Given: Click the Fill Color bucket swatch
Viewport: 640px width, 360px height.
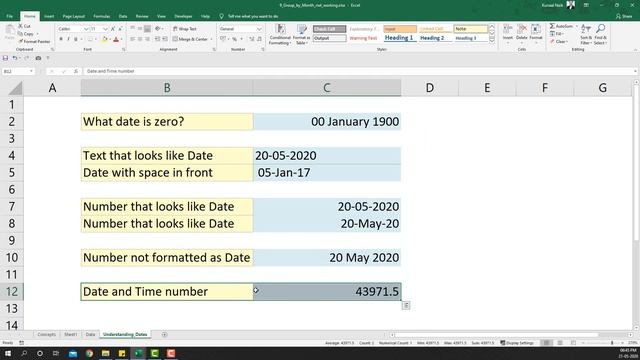Looking at the screenshot, I should (104, 39).
